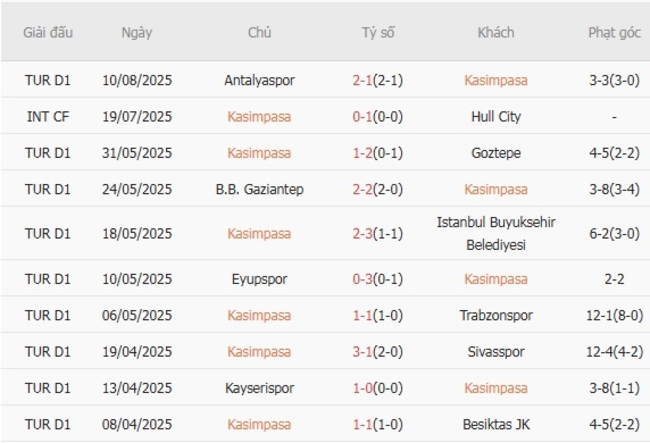Viewport: 650px width, 443px height.
Task: Click B.B. Gaziantep team name
Action: [x=259, y=189]
